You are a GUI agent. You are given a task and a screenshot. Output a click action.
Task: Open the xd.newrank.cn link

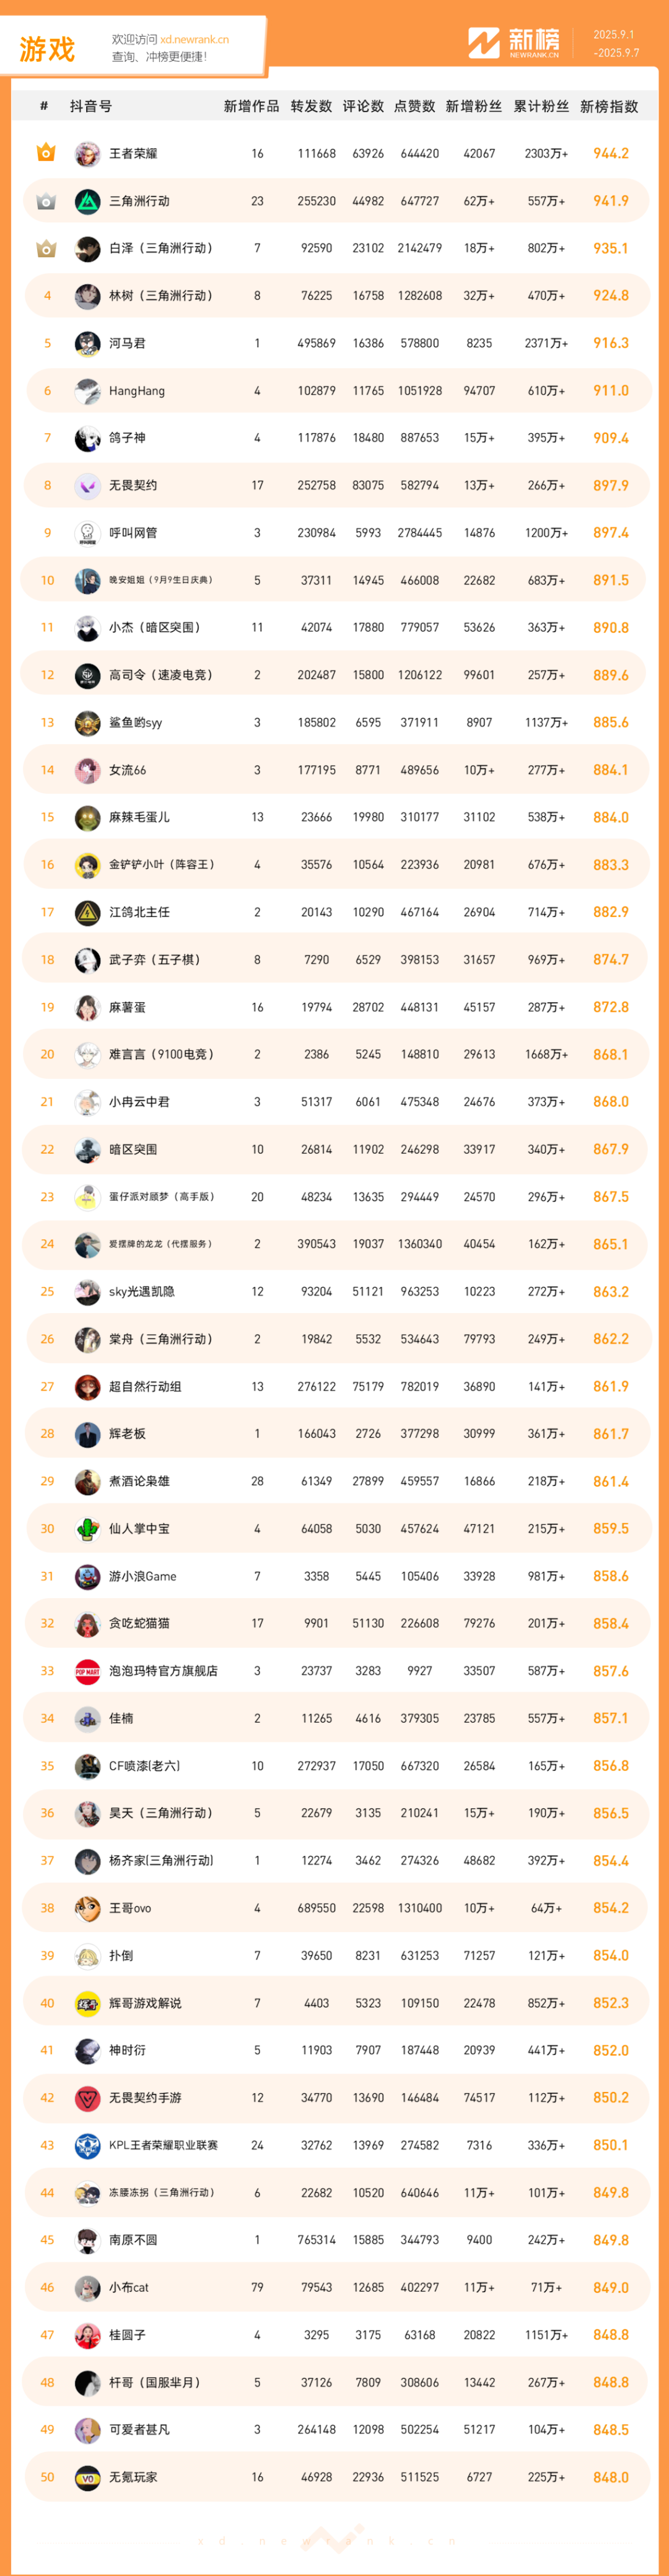pyautogui.click(x=194, y=40)
